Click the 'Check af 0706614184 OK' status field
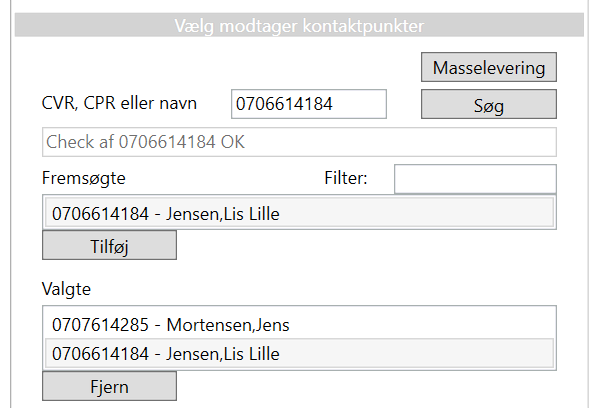This screenshot has width=592, height=408. (299, 142)
